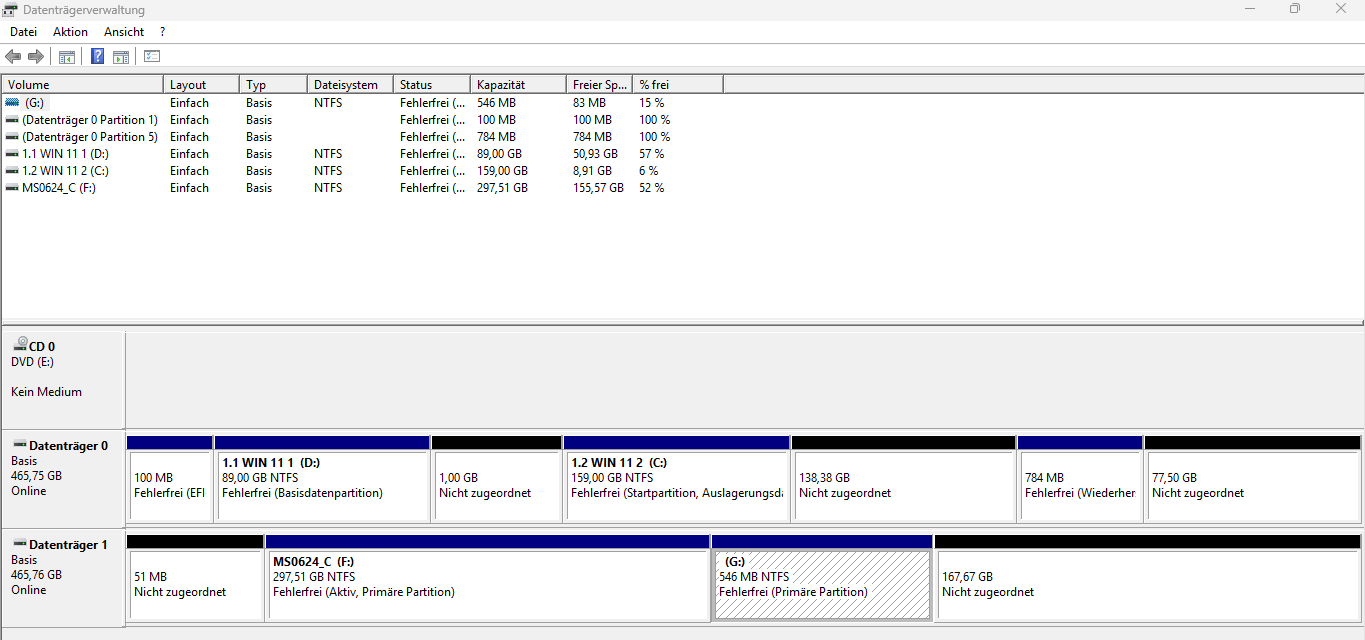Image resolution: width=1365 pixels, height=640 pixels.
Task: Select MS0624_C (F:) in the volume list
Action: [x=59, y=187]
